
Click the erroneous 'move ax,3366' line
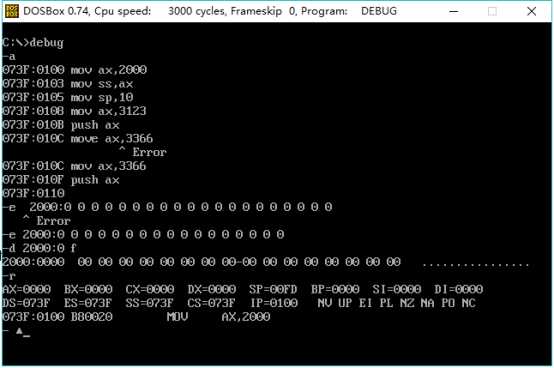pyautogui.click(x=78, y=138)
